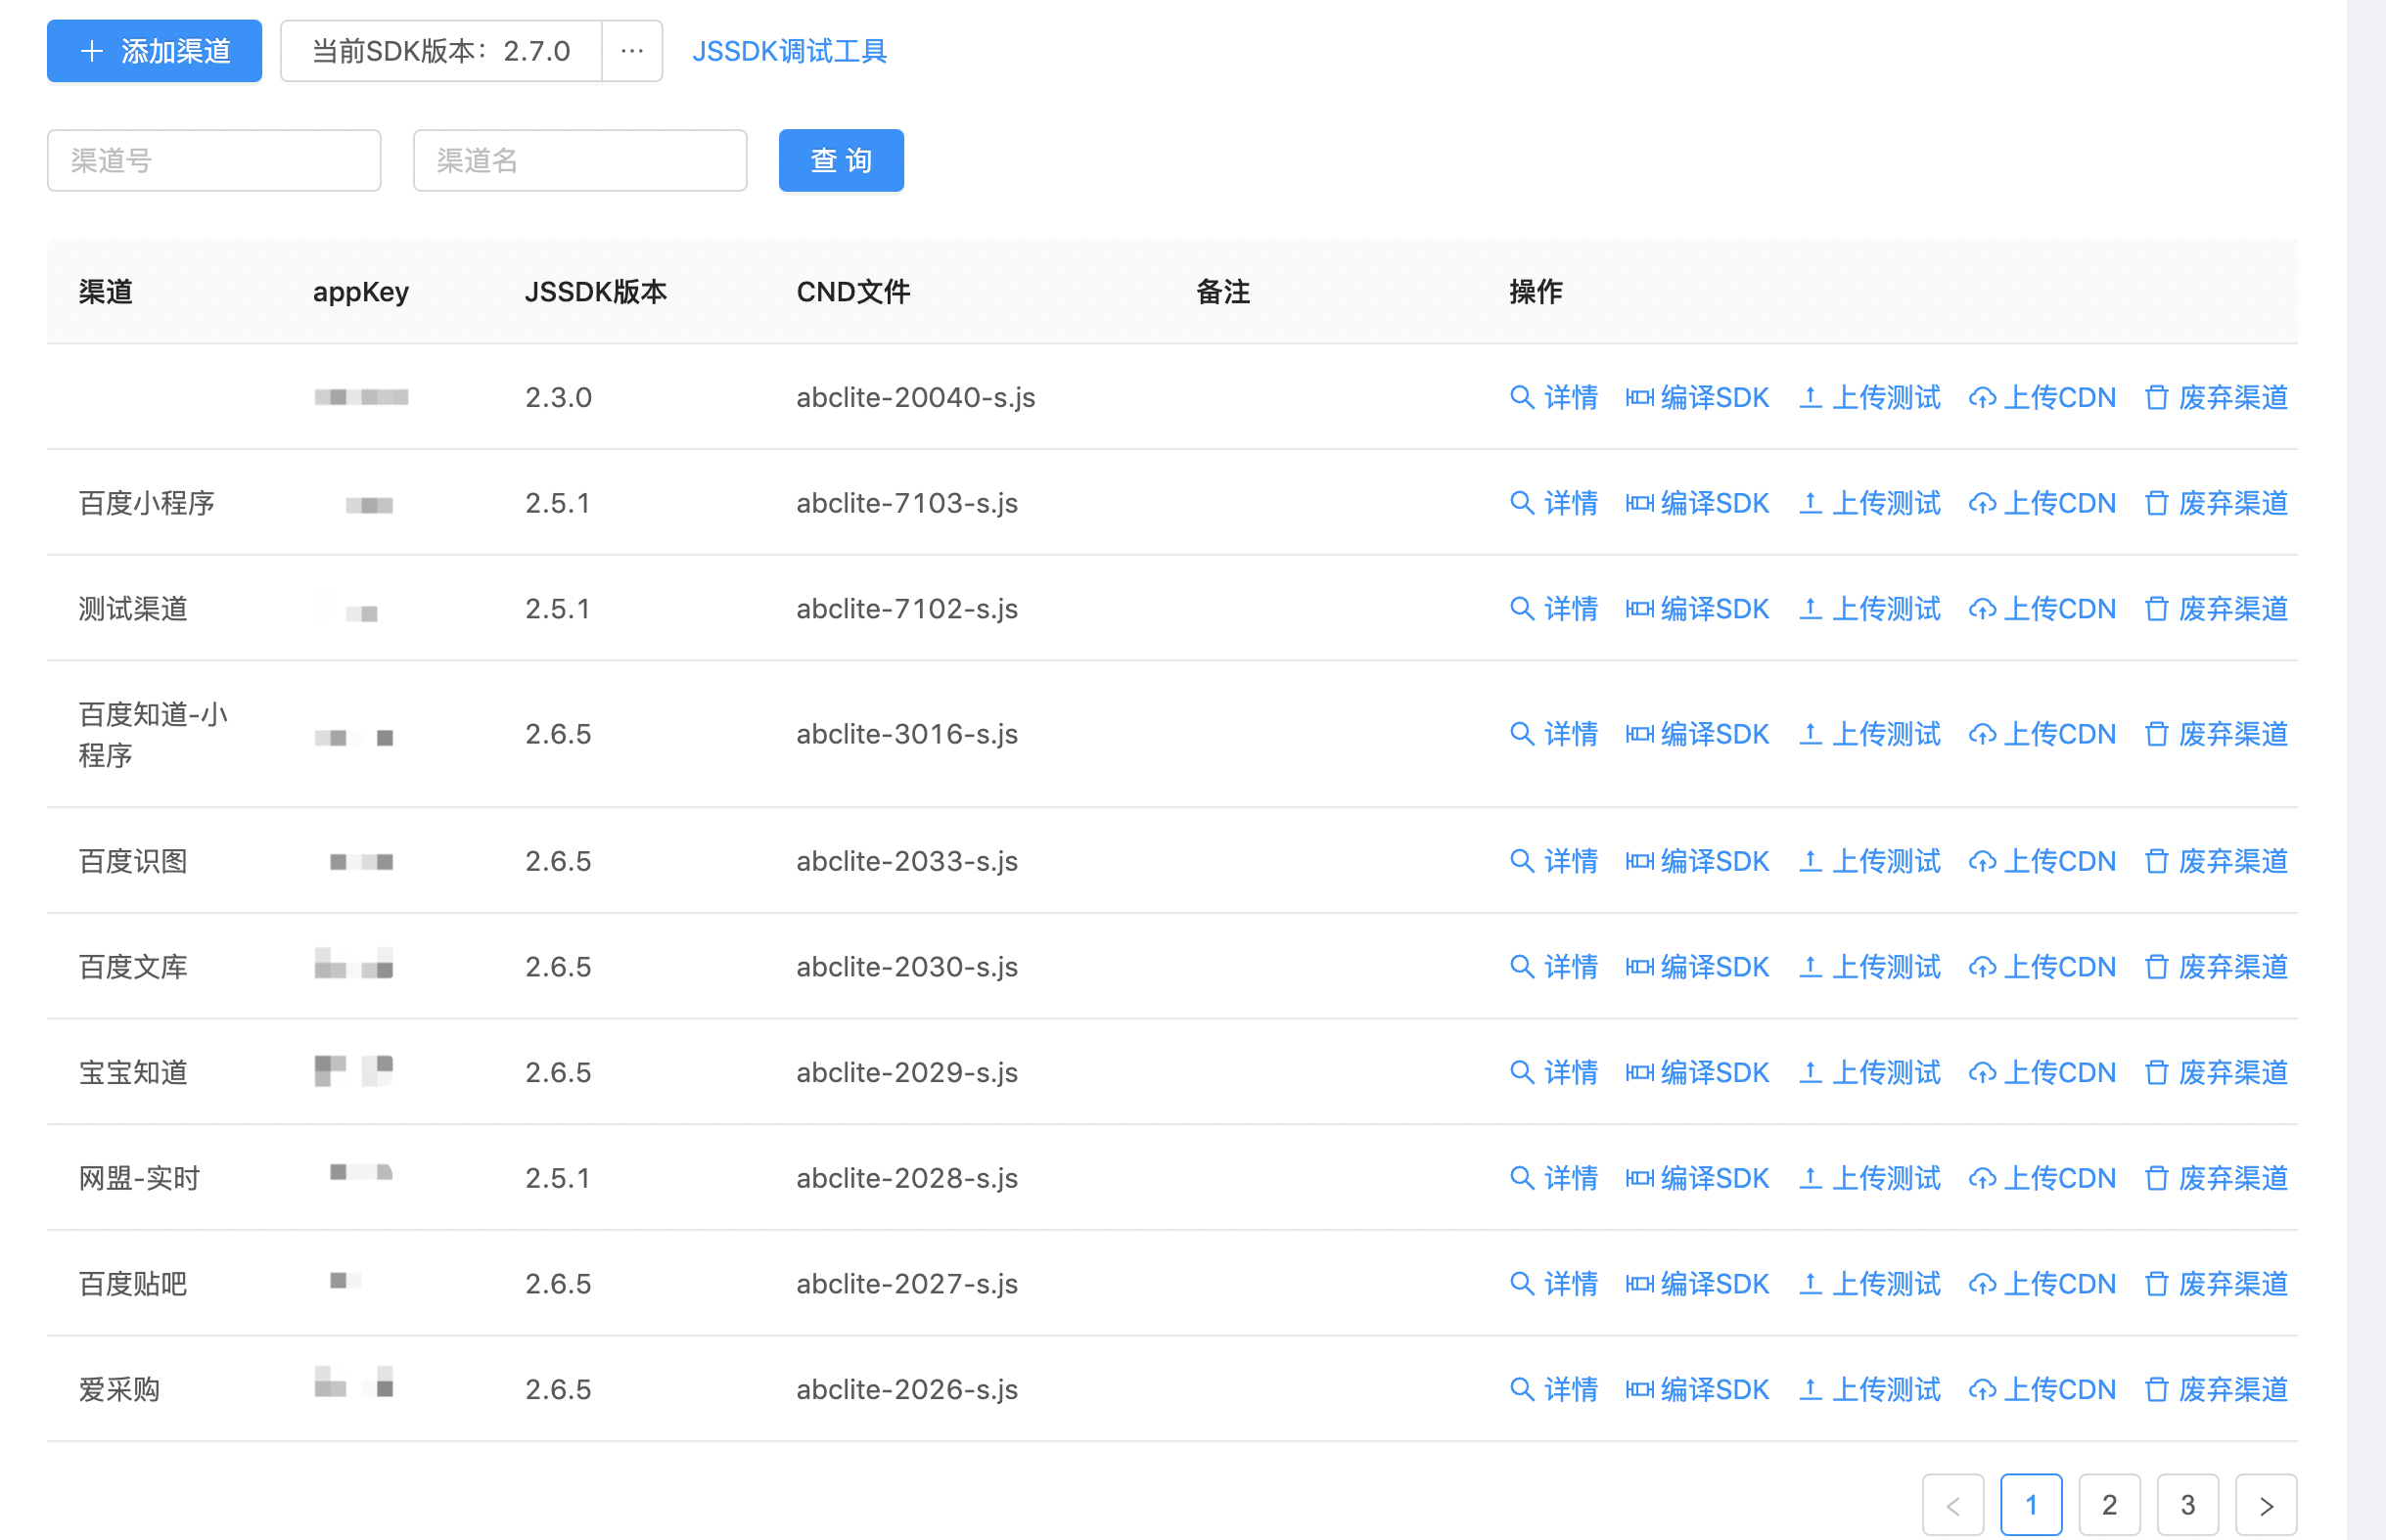Click 上传CDN cloud icon for 百度文库 row
This screenshot has width=2386, height=1540.
click(x=1982, y=967)
